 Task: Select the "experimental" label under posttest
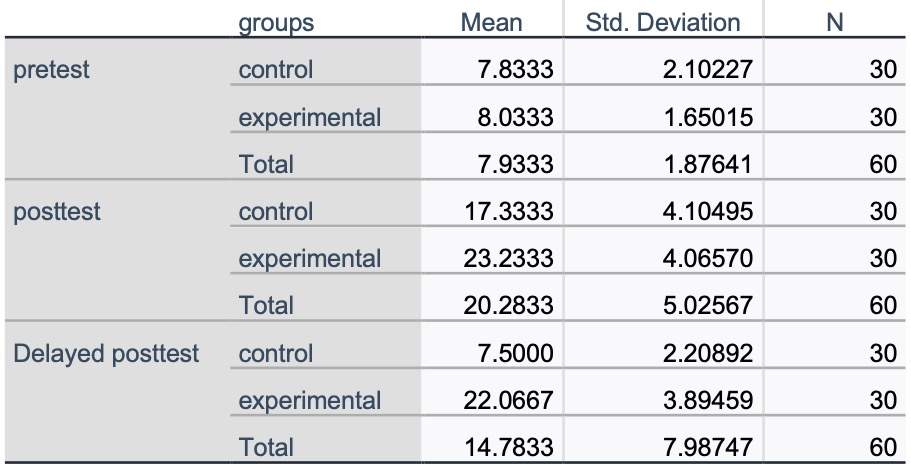309,259
